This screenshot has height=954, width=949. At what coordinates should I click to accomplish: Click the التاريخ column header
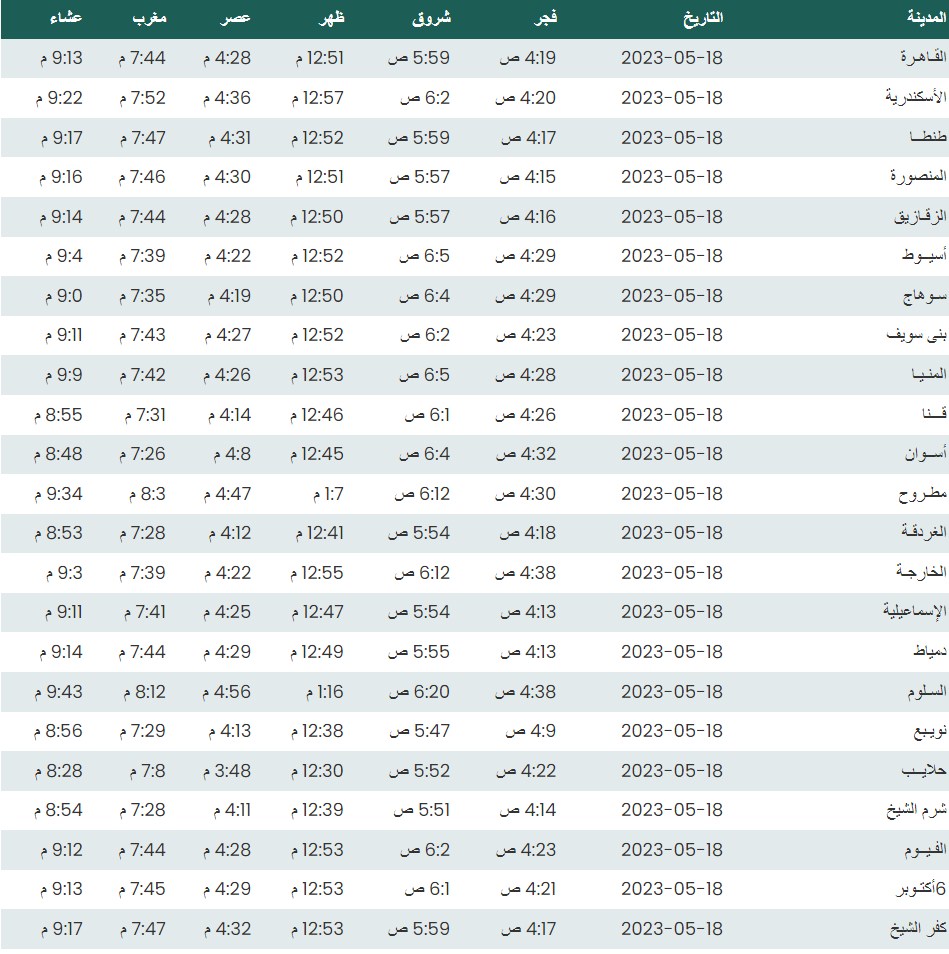click(x=700, y=18)
